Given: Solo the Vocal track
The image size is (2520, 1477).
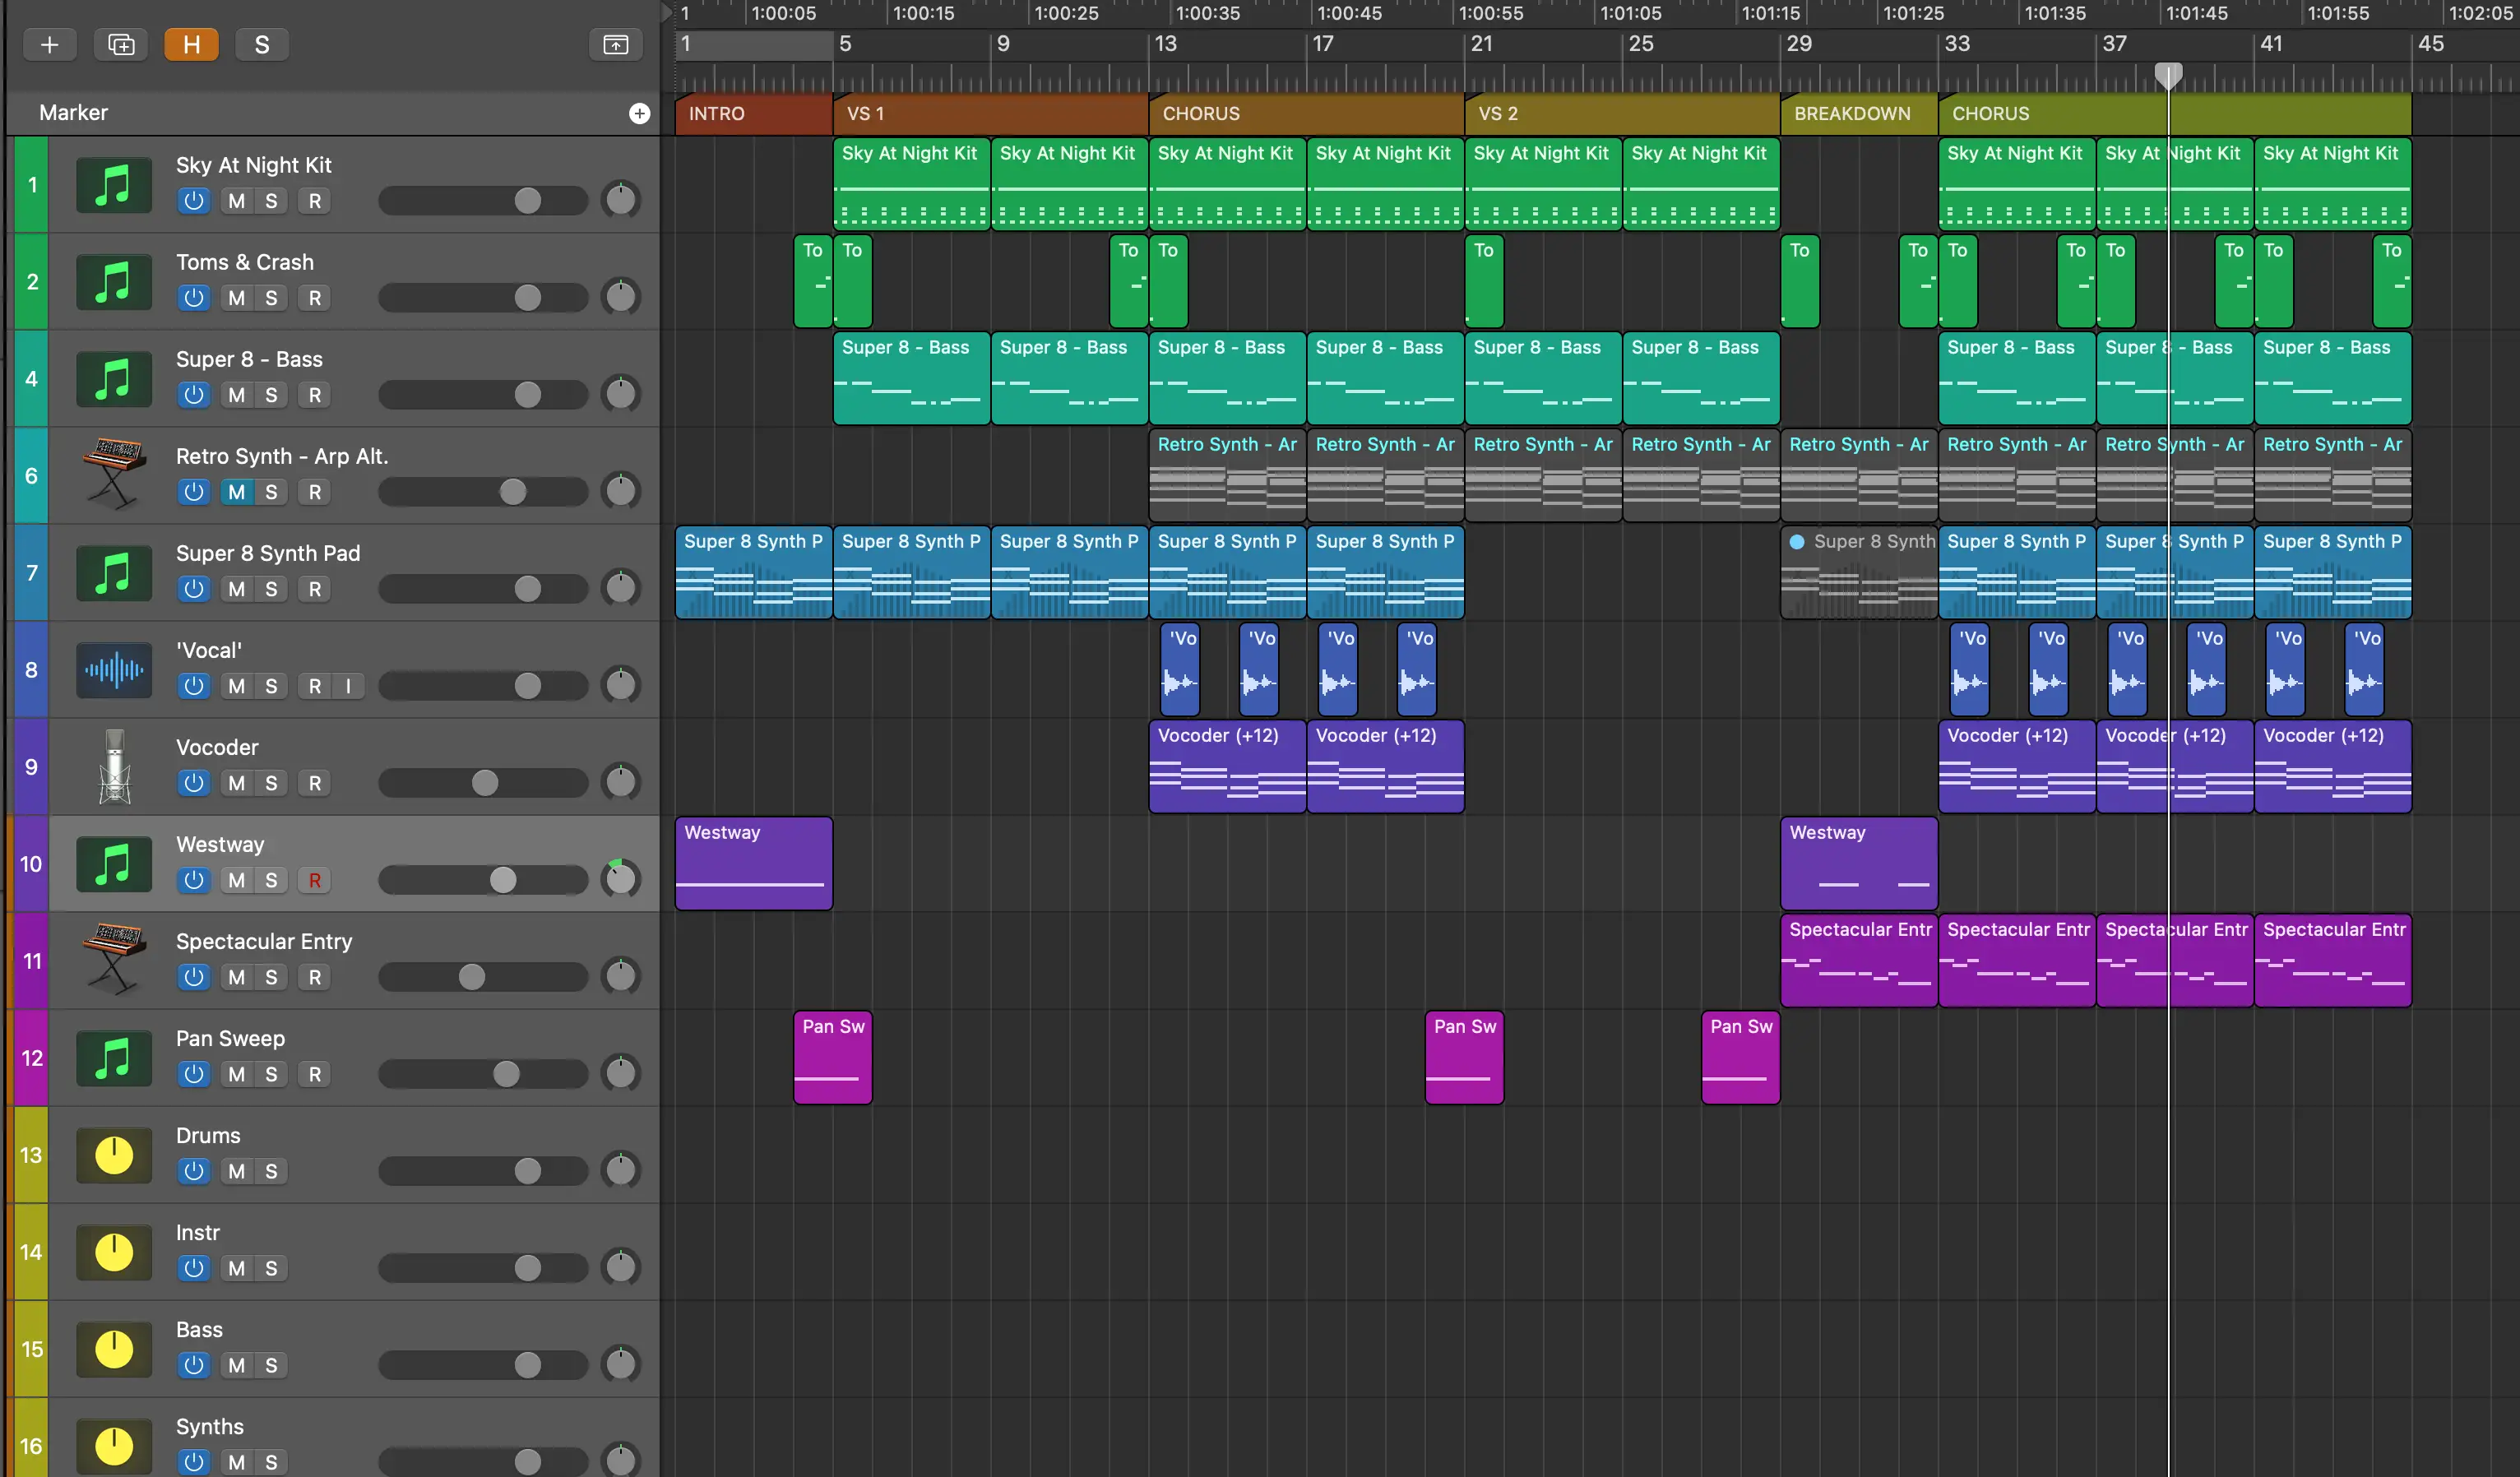Looking at the screenshot, I should pos(272,686).
